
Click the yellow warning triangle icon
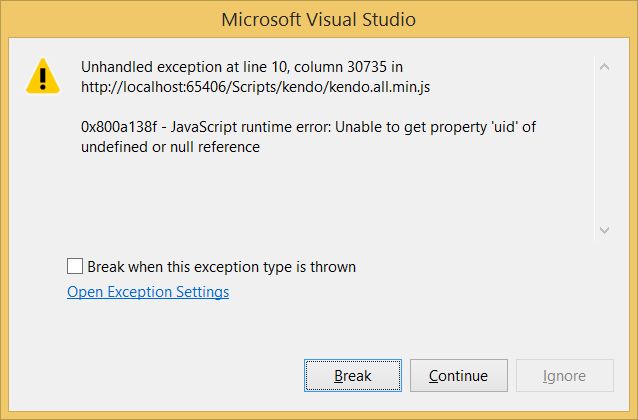point(43,76)
